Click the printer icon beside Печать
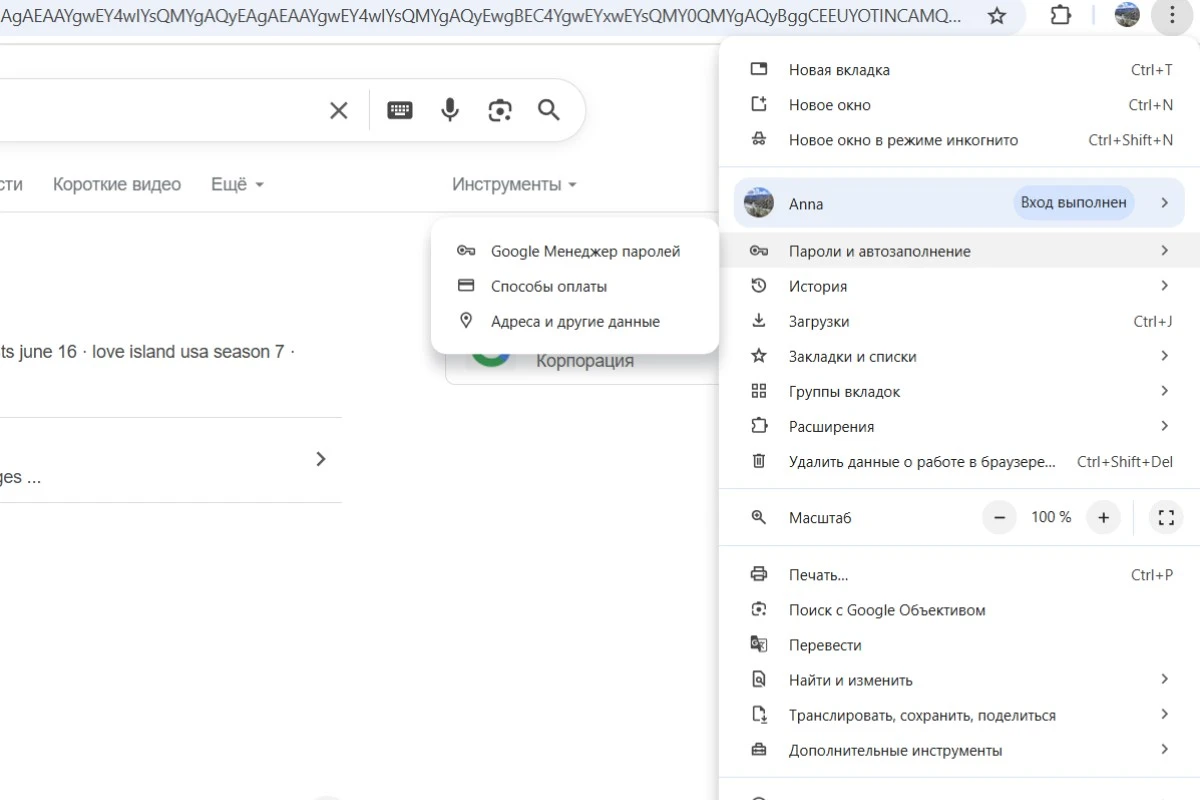The height and width of the screenshot is (800, 1200). (x=759, y=574)
